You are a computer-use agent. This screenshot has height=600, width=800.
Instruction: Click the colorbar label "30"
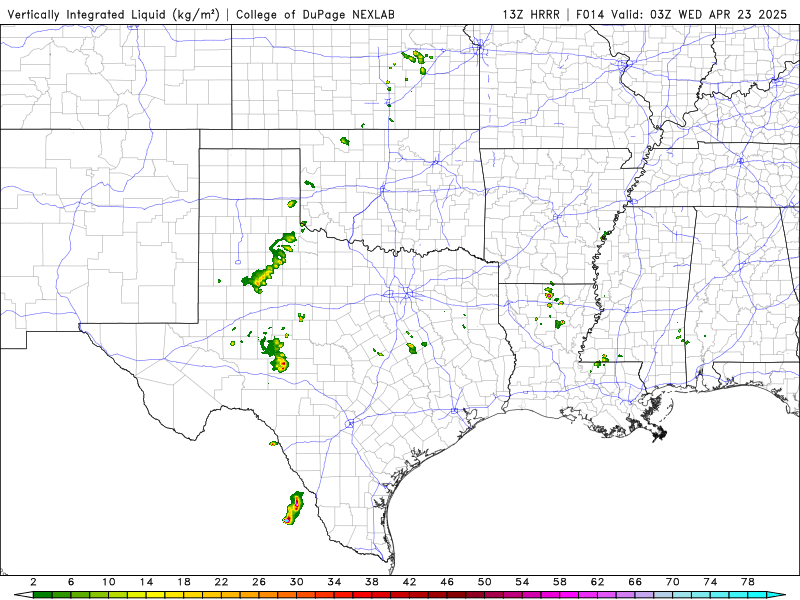(297, 582)
